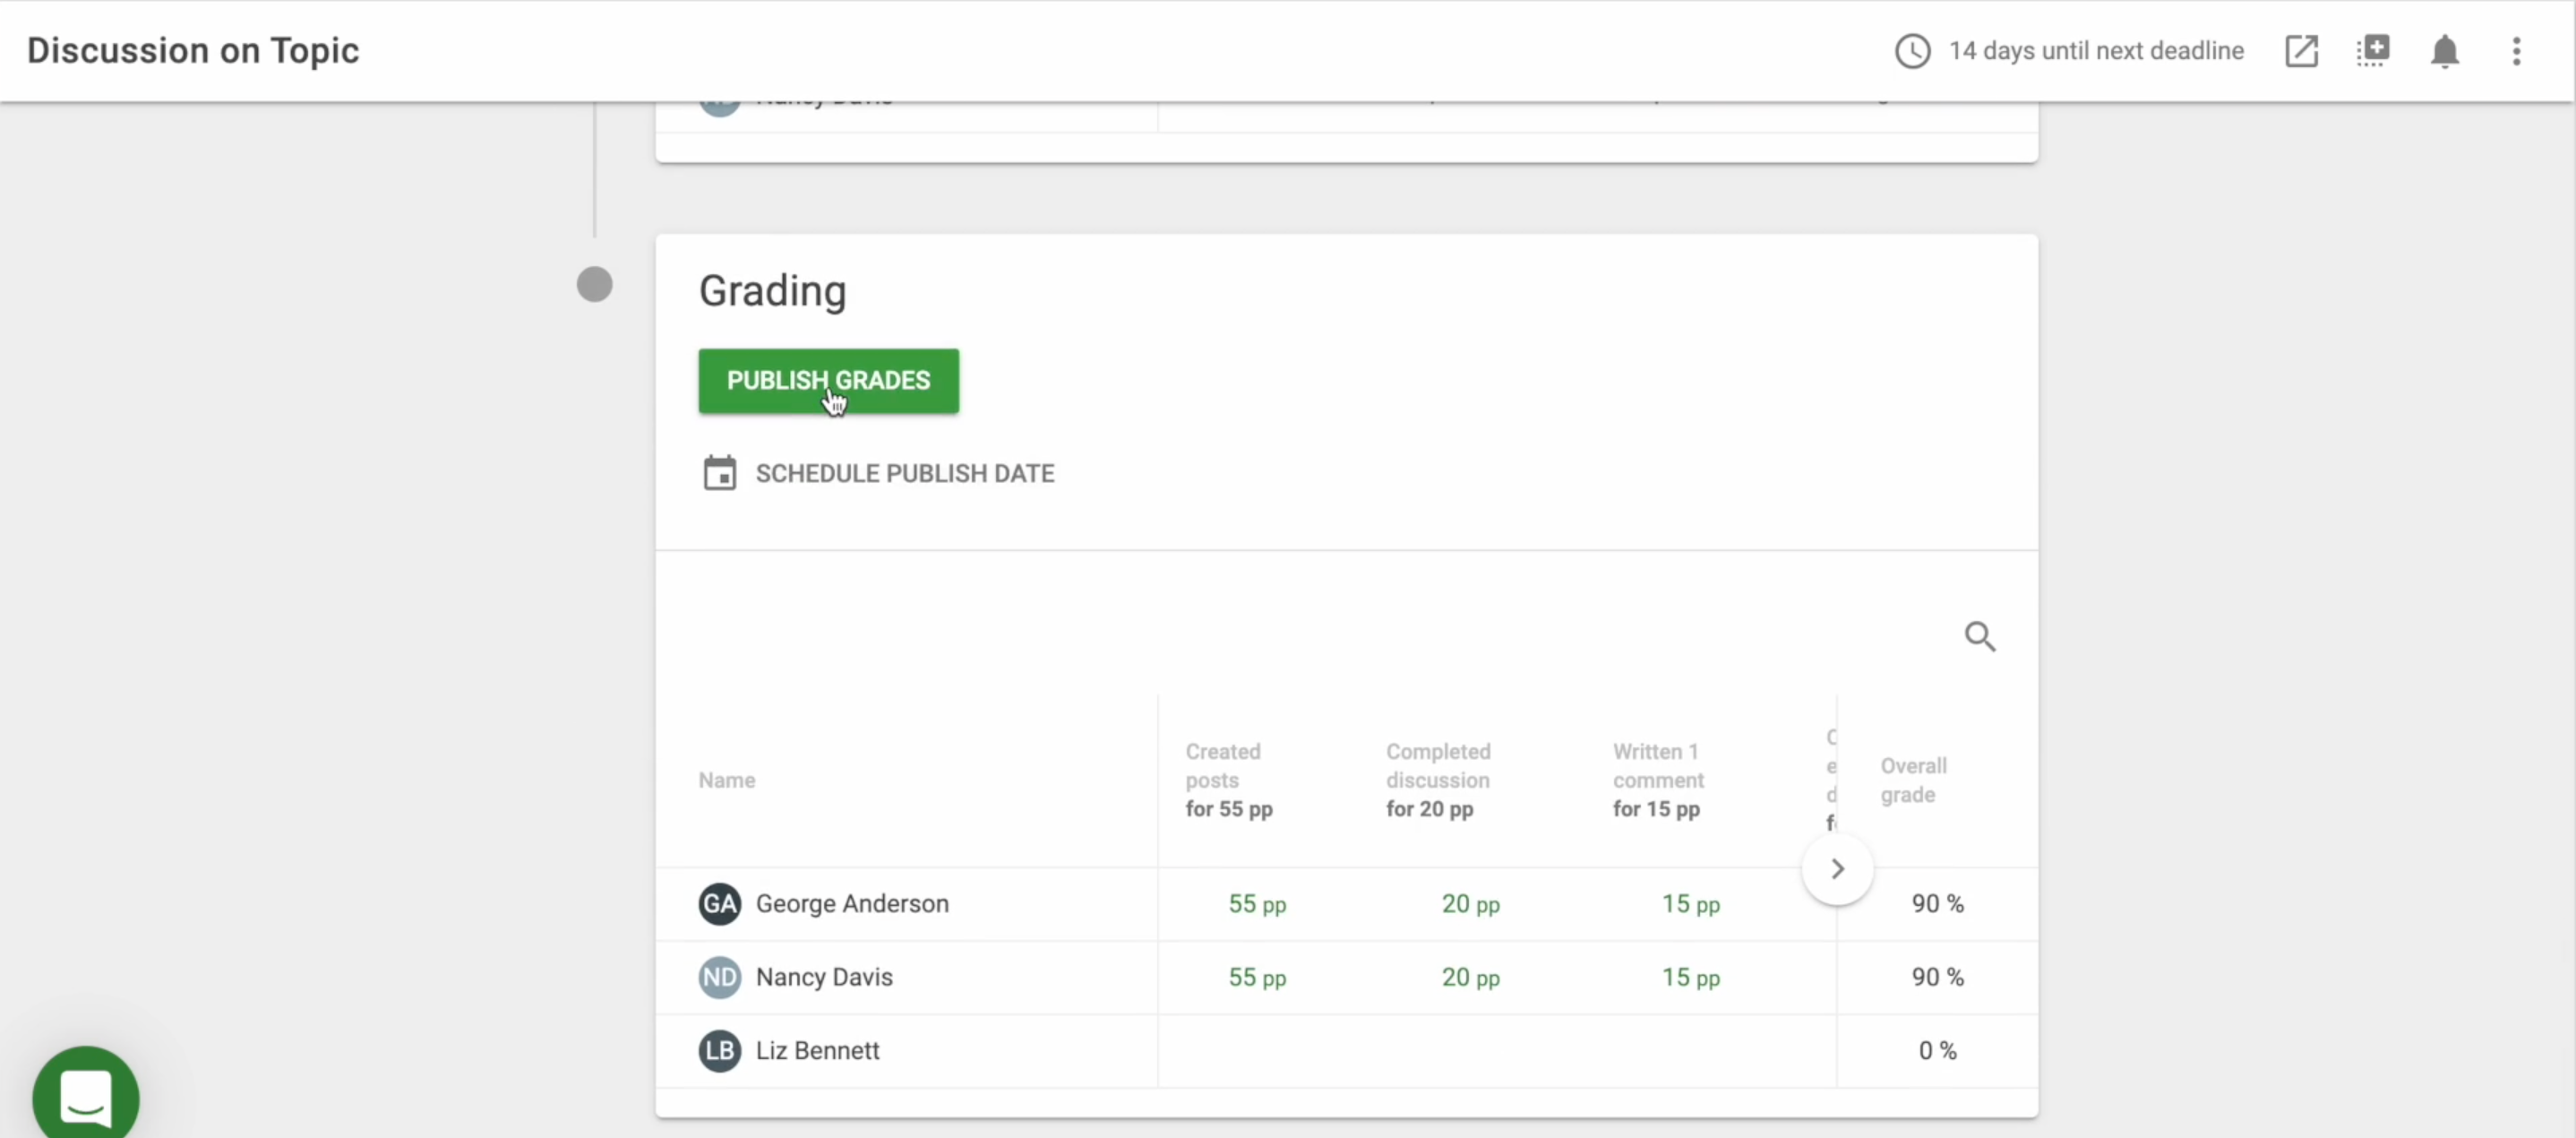Click the clock icon next to deadline text
2576x1138 pixels.
pos(1912,51)
